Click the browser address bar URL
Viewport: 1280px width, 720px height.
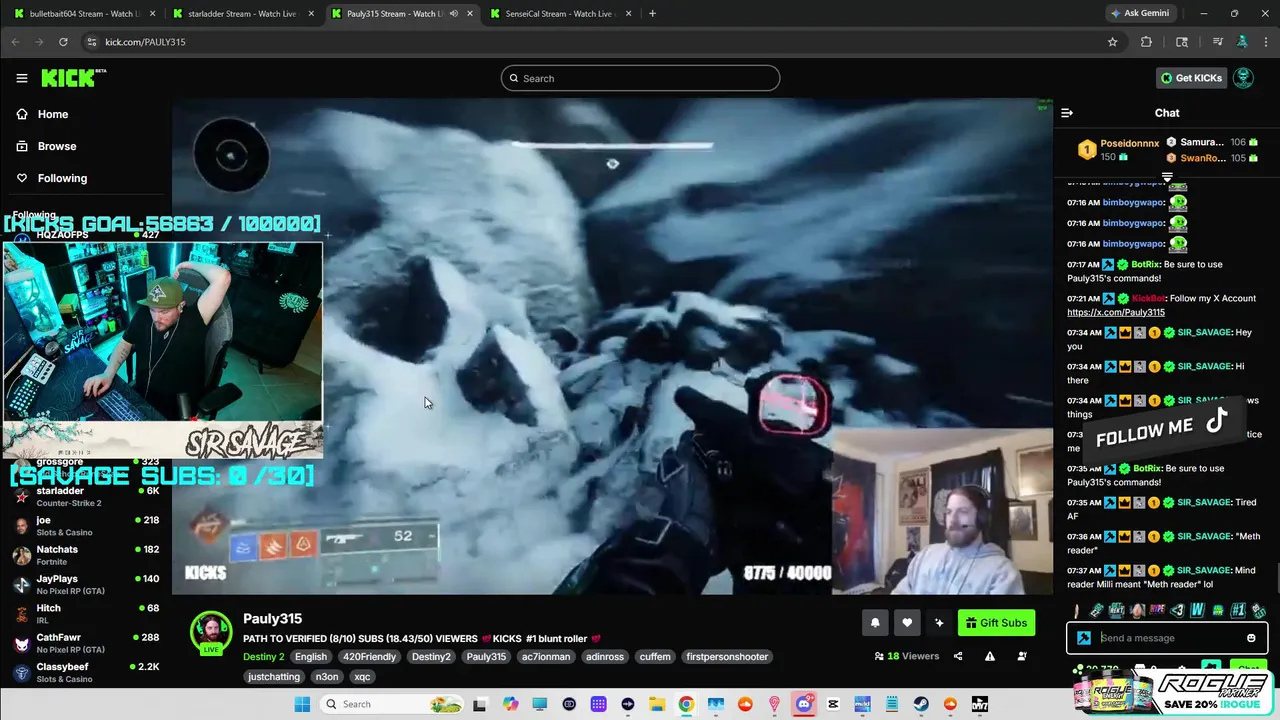click(x=145, y=42)
